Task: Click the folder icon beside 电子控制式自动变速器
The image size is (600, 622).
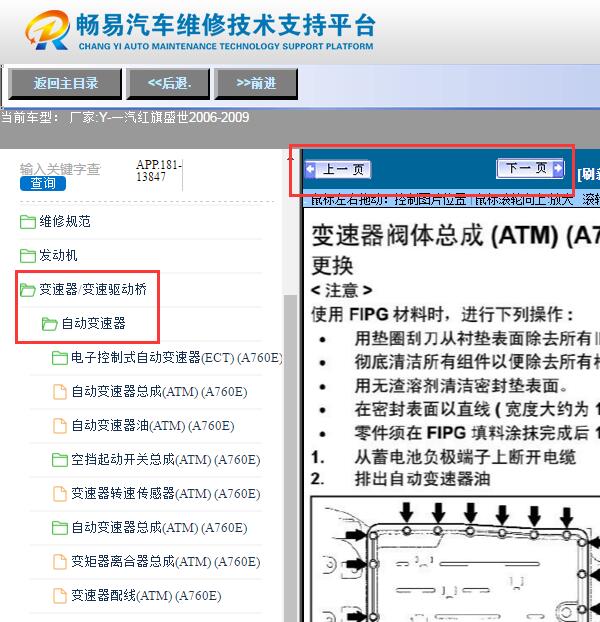Action: [x=59, y=358]
